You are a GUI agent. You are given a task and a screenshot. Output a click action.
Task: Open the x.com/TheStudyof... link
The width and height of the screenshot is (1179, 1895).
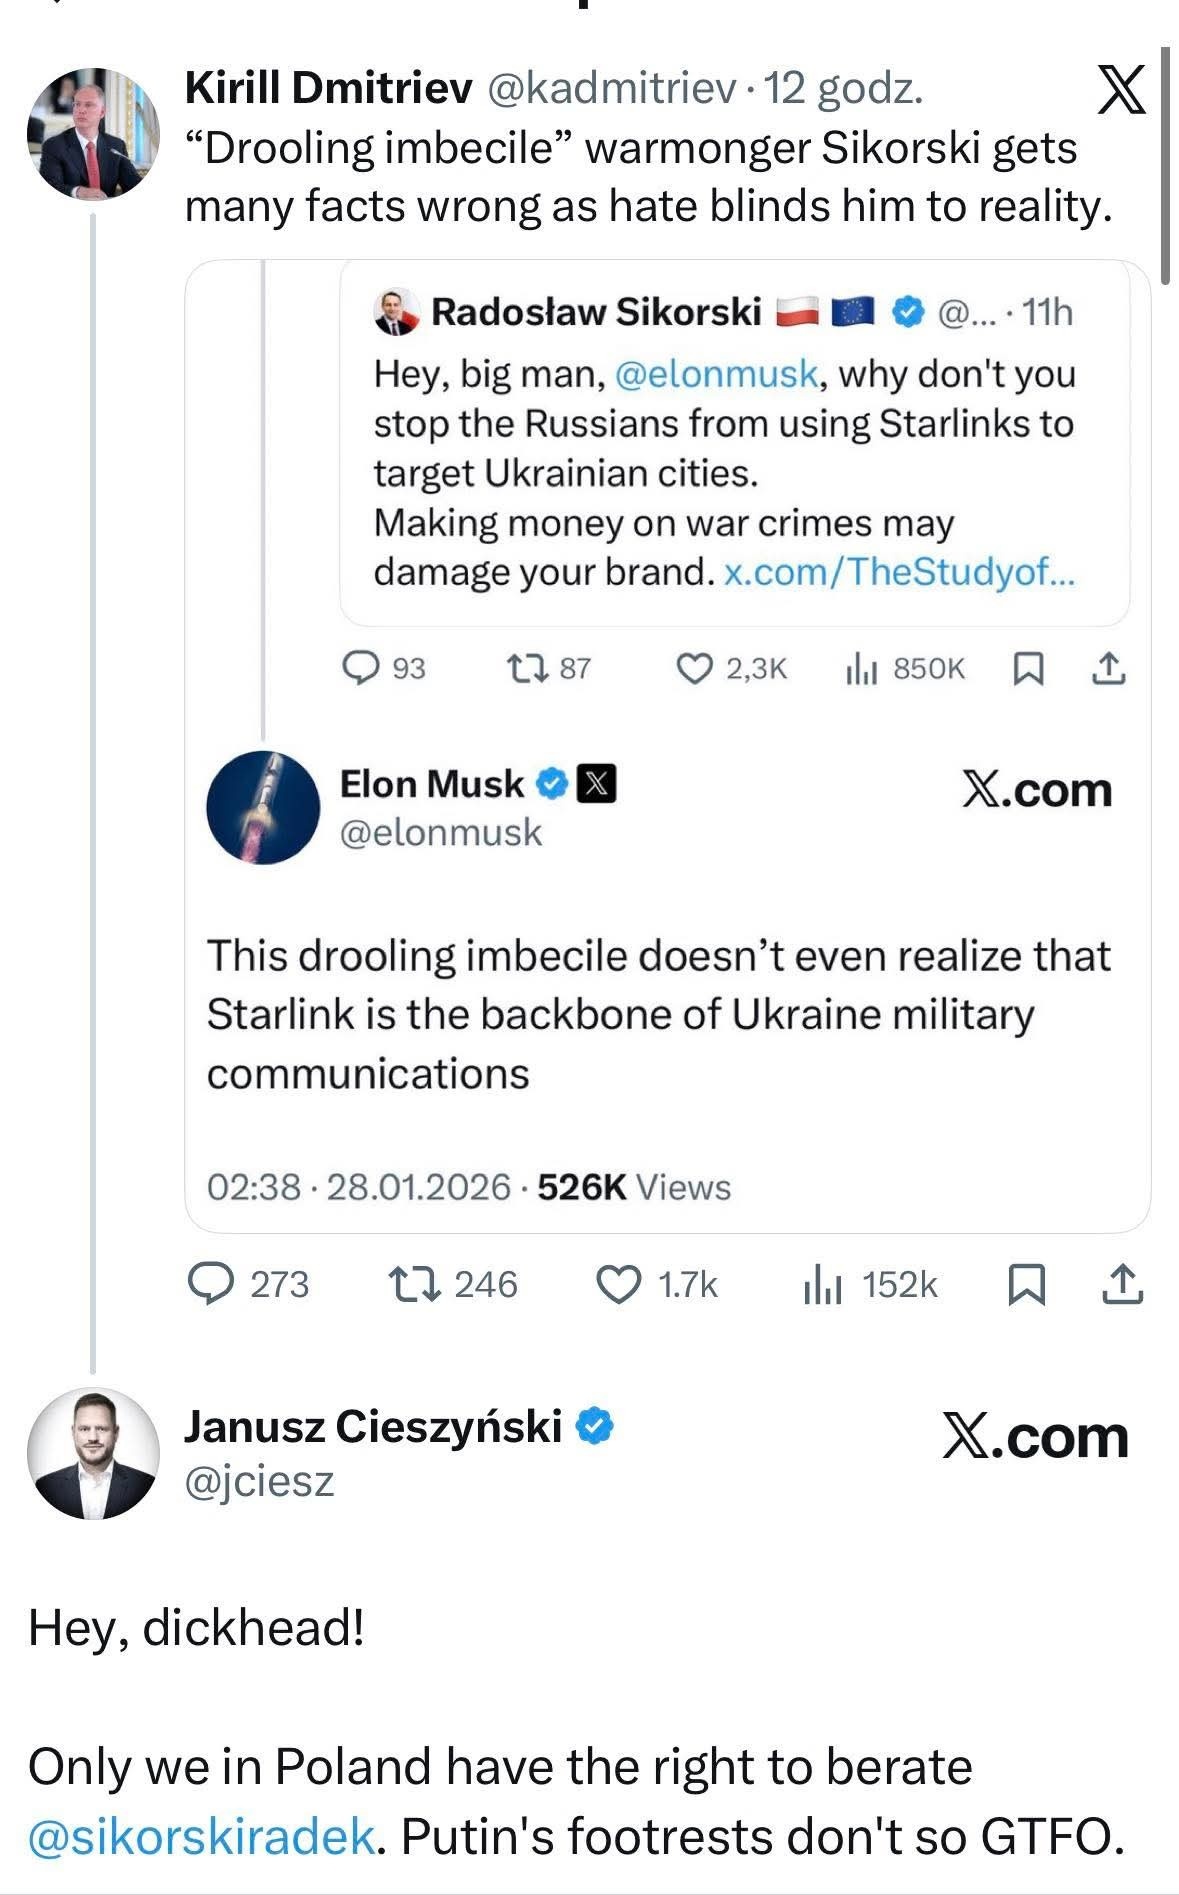[x=898, y=572]
